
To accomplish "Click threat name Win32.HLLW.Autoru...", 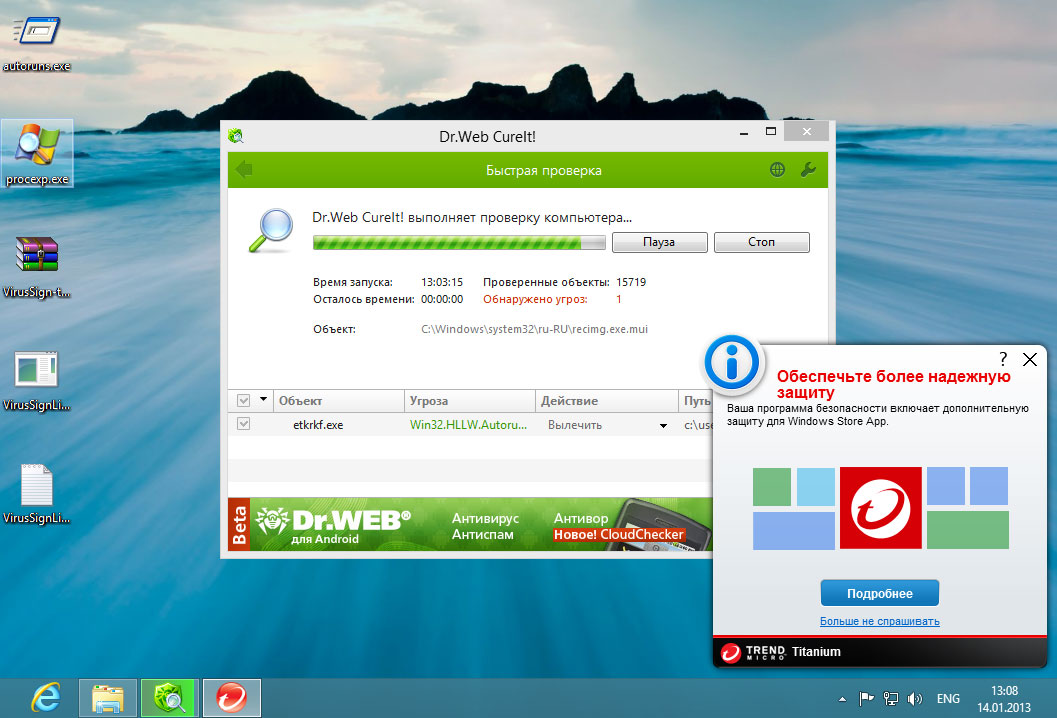I will coord(469,425).
